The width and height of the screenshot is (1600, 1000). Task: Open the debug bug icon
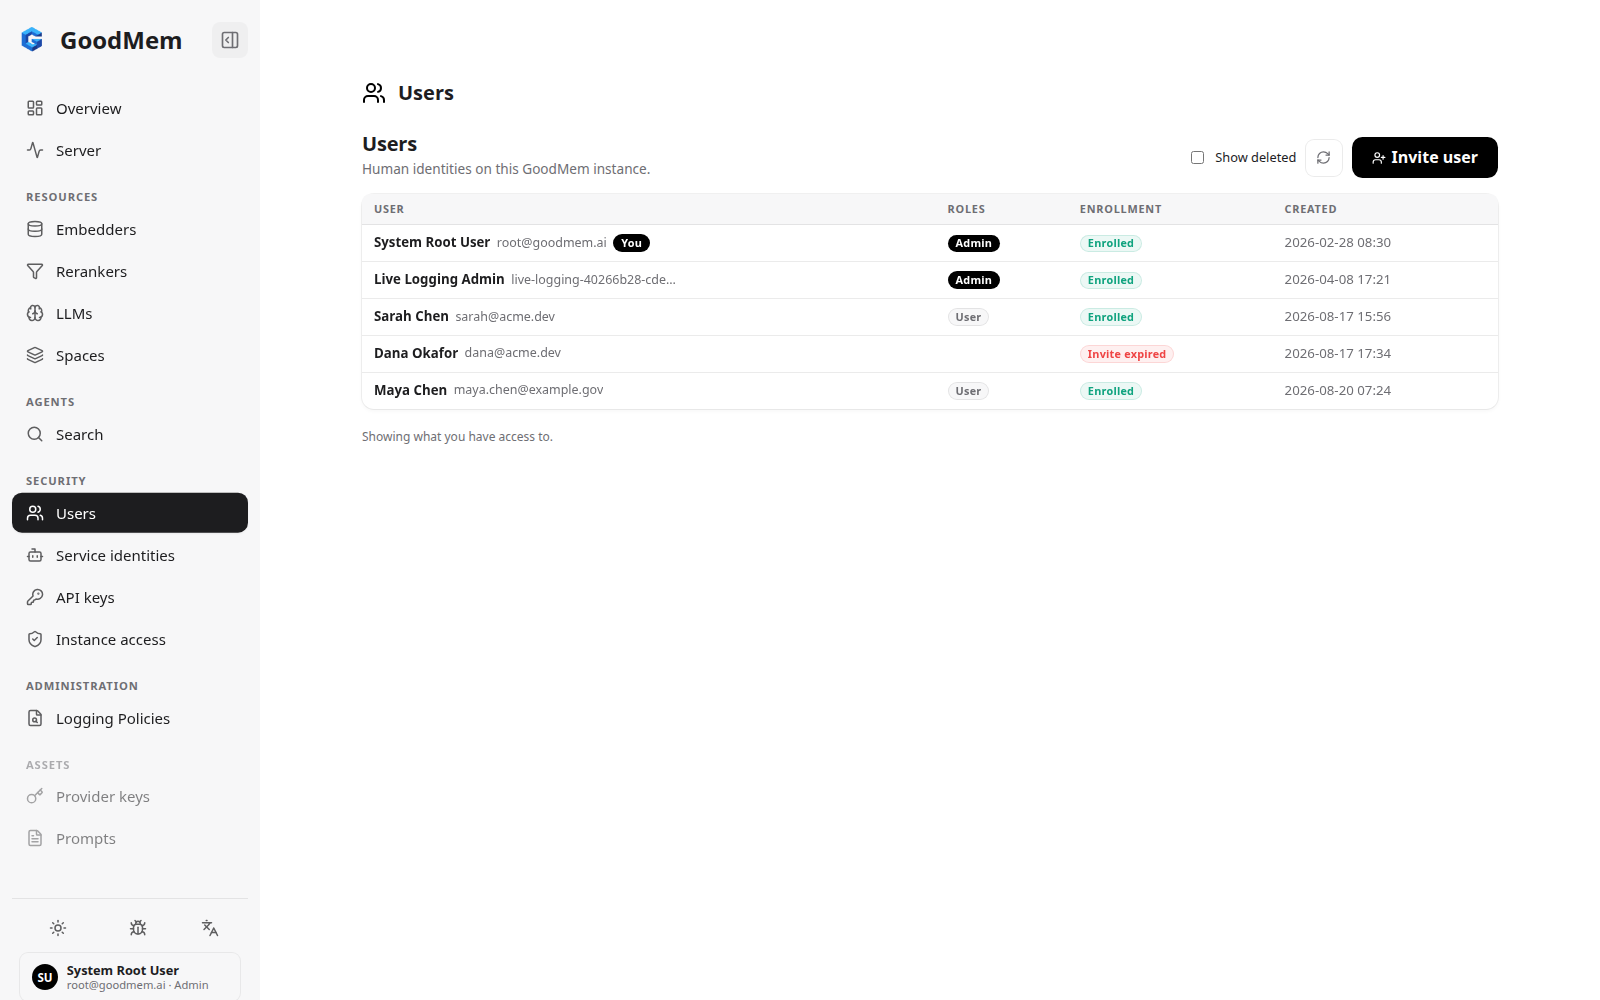coord(138,928)
